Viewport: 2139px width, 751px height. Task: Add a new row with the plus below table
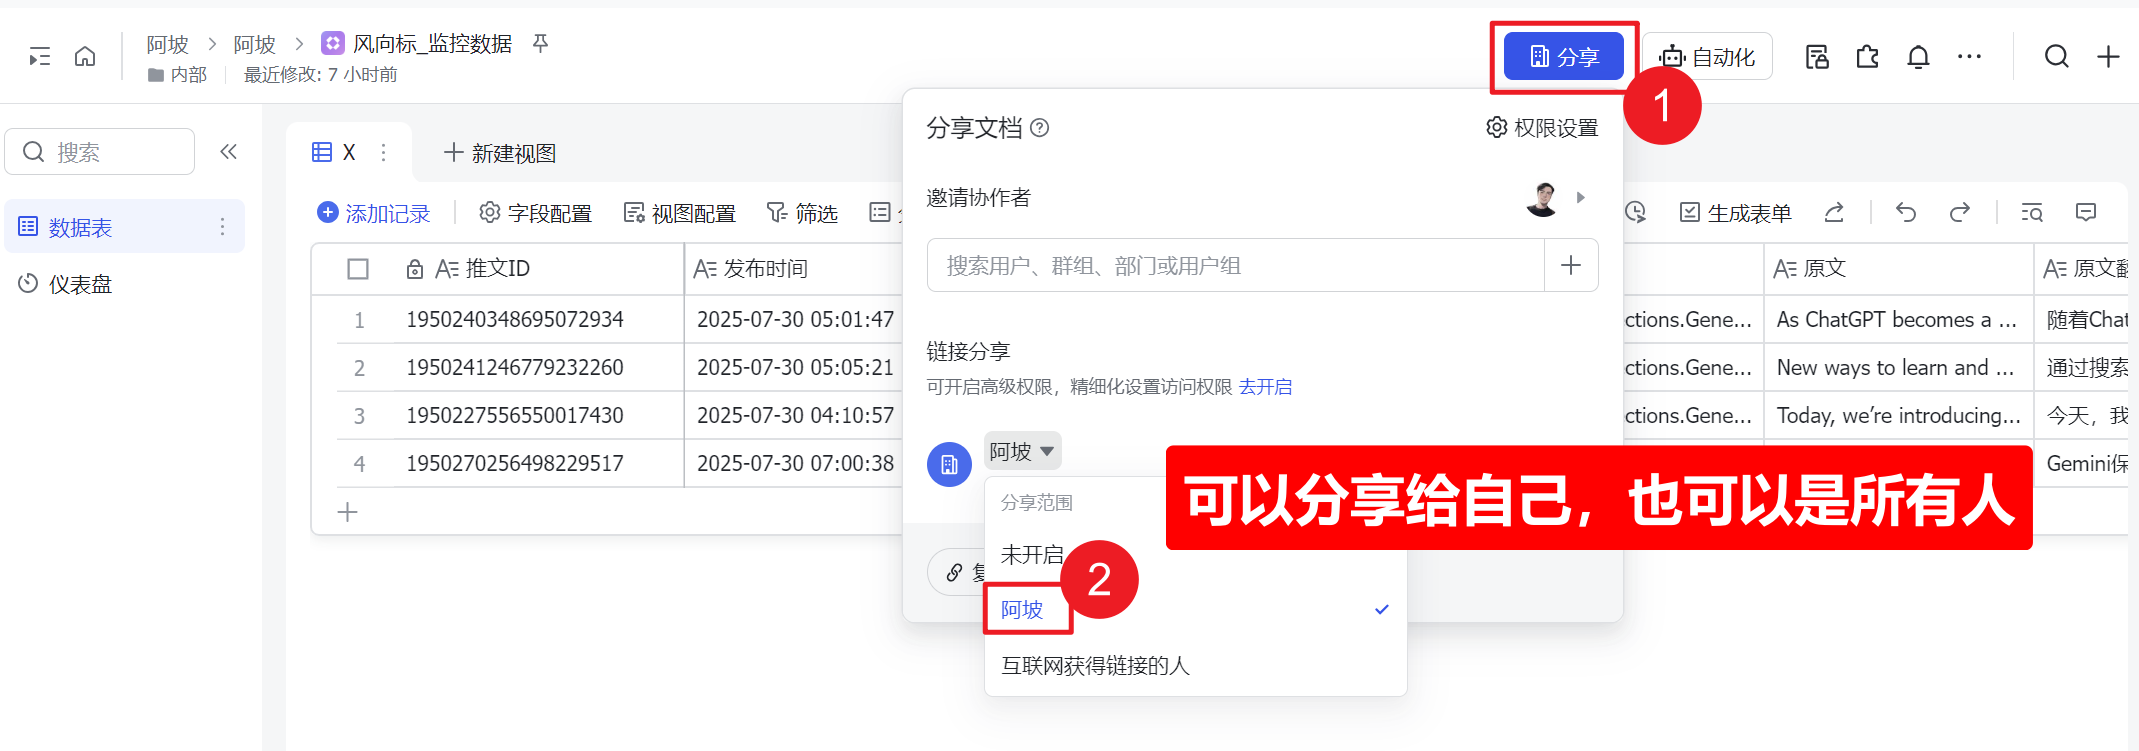(x=347, y=512)
